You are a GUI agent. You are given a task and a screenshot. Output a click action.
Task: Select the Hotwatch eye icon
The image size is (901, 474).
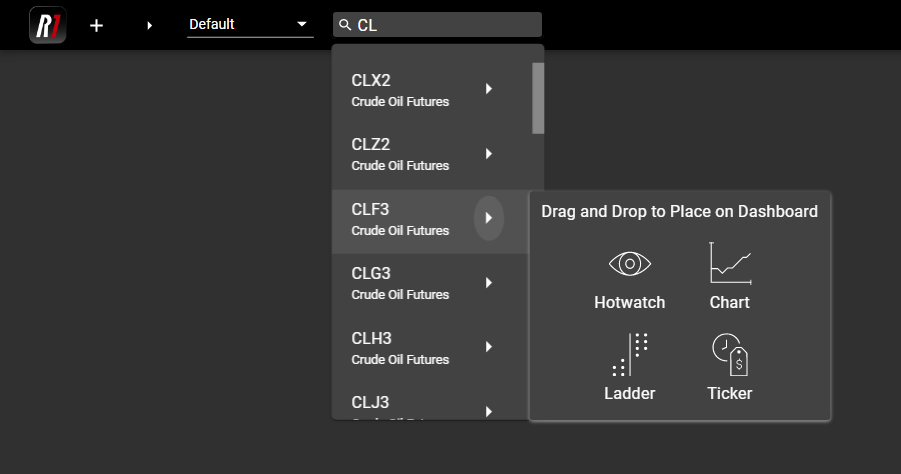(x=629, y=265)
